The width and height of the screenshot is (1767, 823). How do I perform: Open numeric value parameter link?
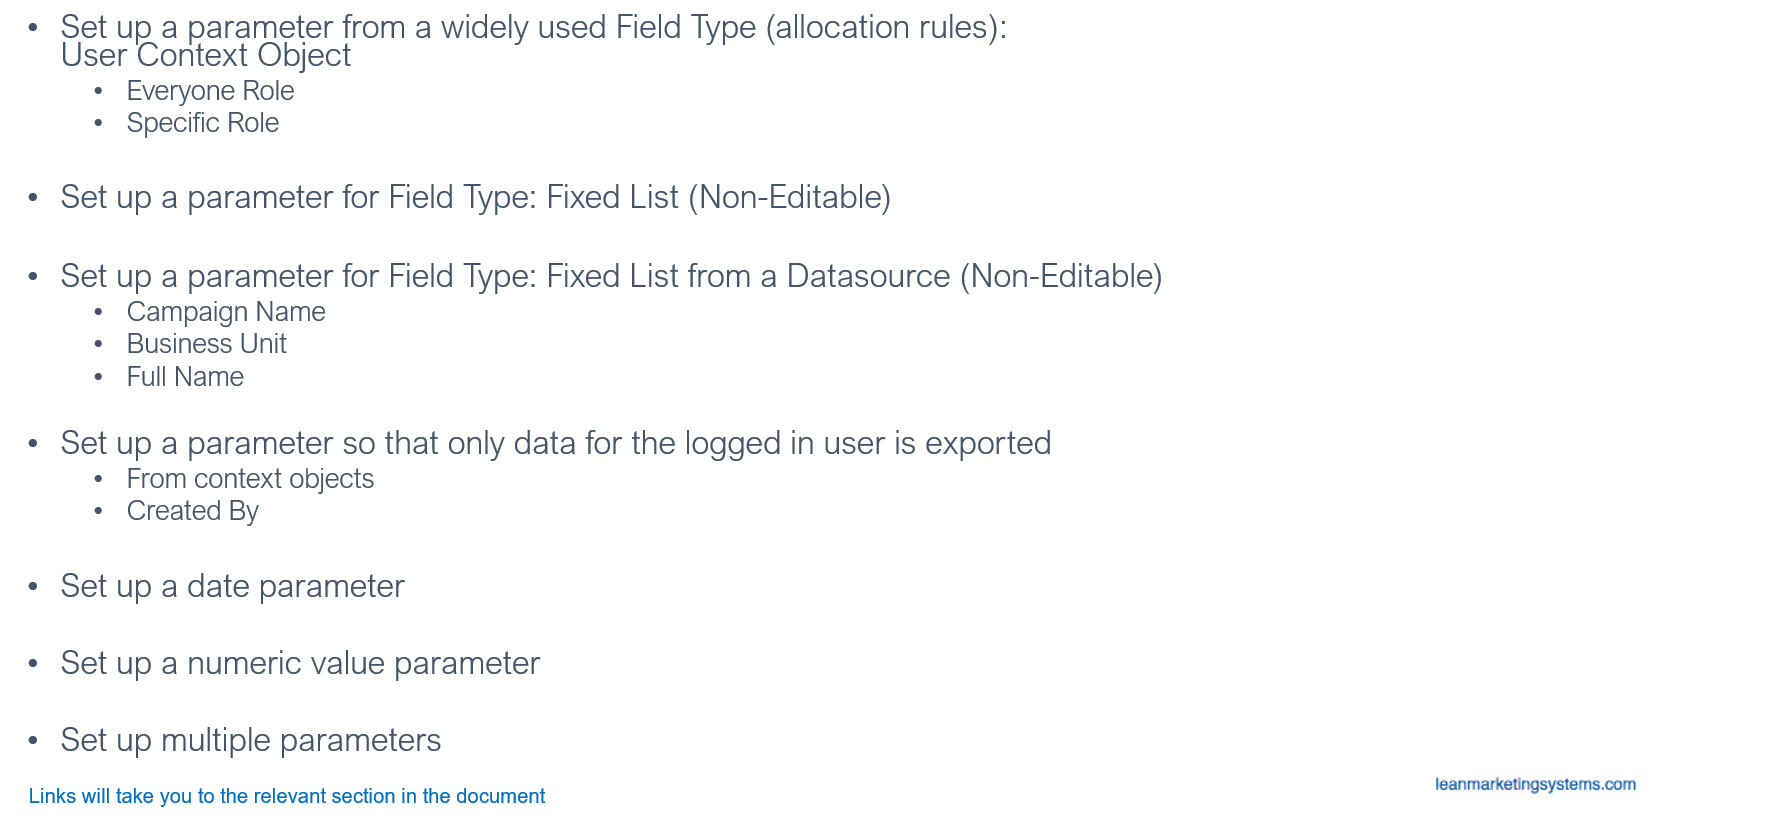tap(300, 663)
